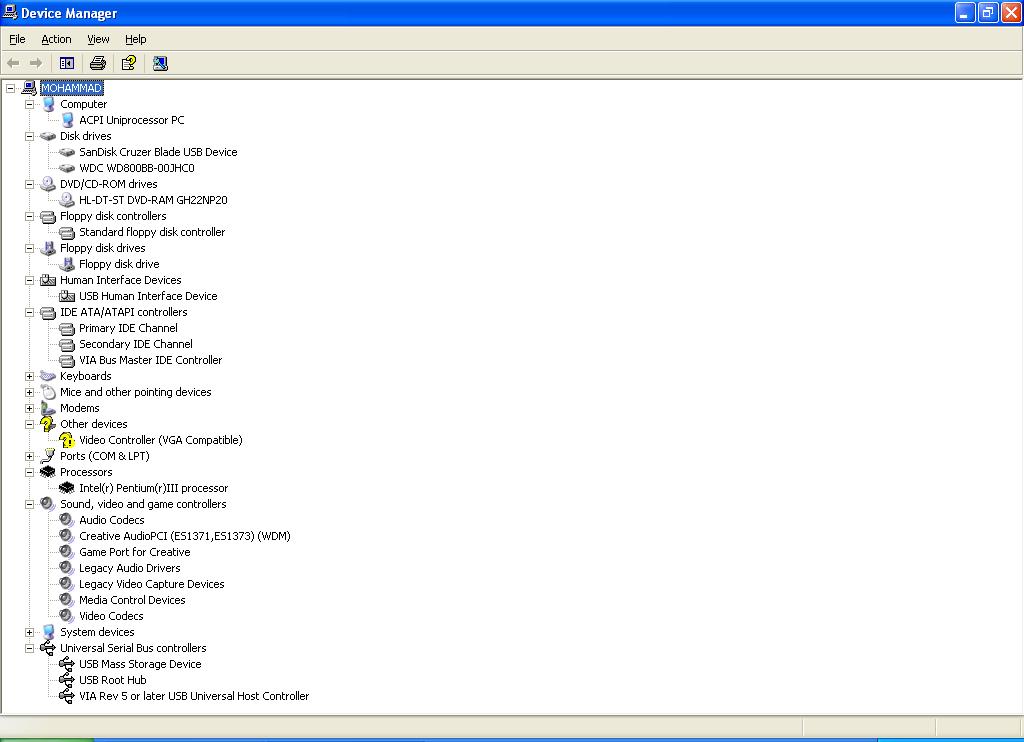Screen dimensions: 1024x742
Task: Collapse the MOHAMMAD root node
Action: coord(10,88)
